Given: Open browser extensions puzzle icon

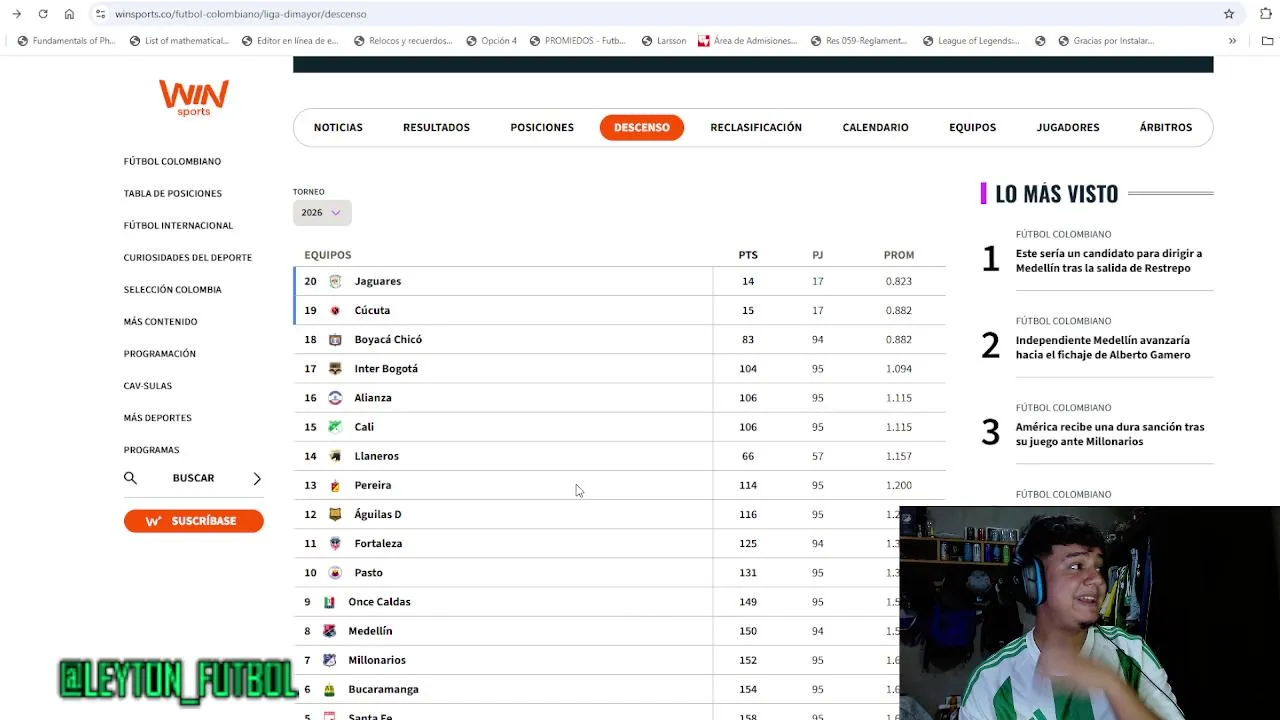Looking at the screenshot, I should pyautogui.click(x=1265, y=14).
